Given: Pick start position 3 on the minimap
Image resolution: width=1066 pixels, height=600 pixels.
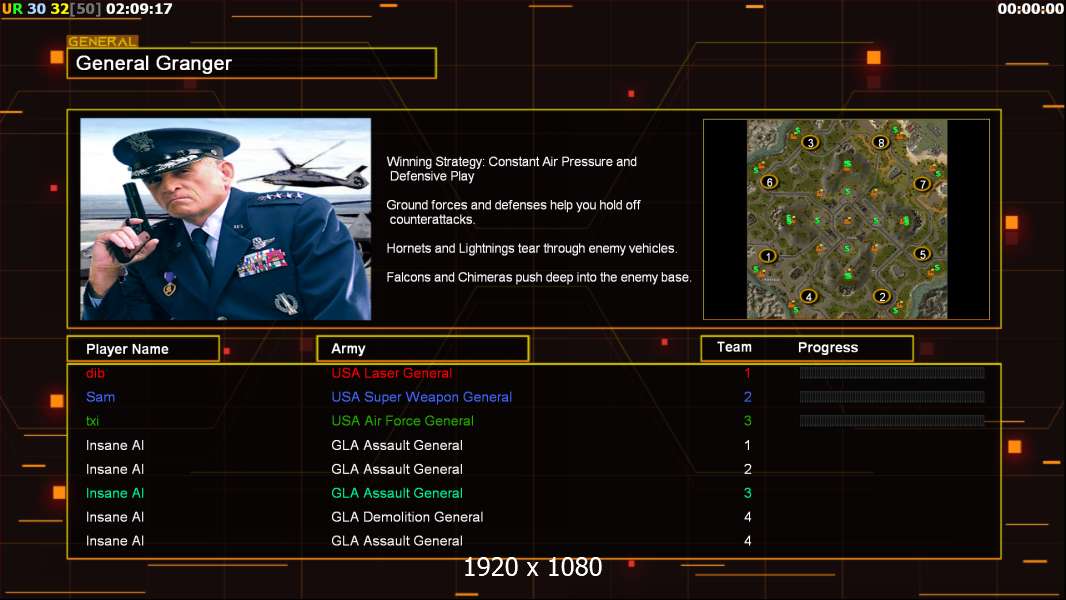Looking at the screenshot, I should 810,142.
